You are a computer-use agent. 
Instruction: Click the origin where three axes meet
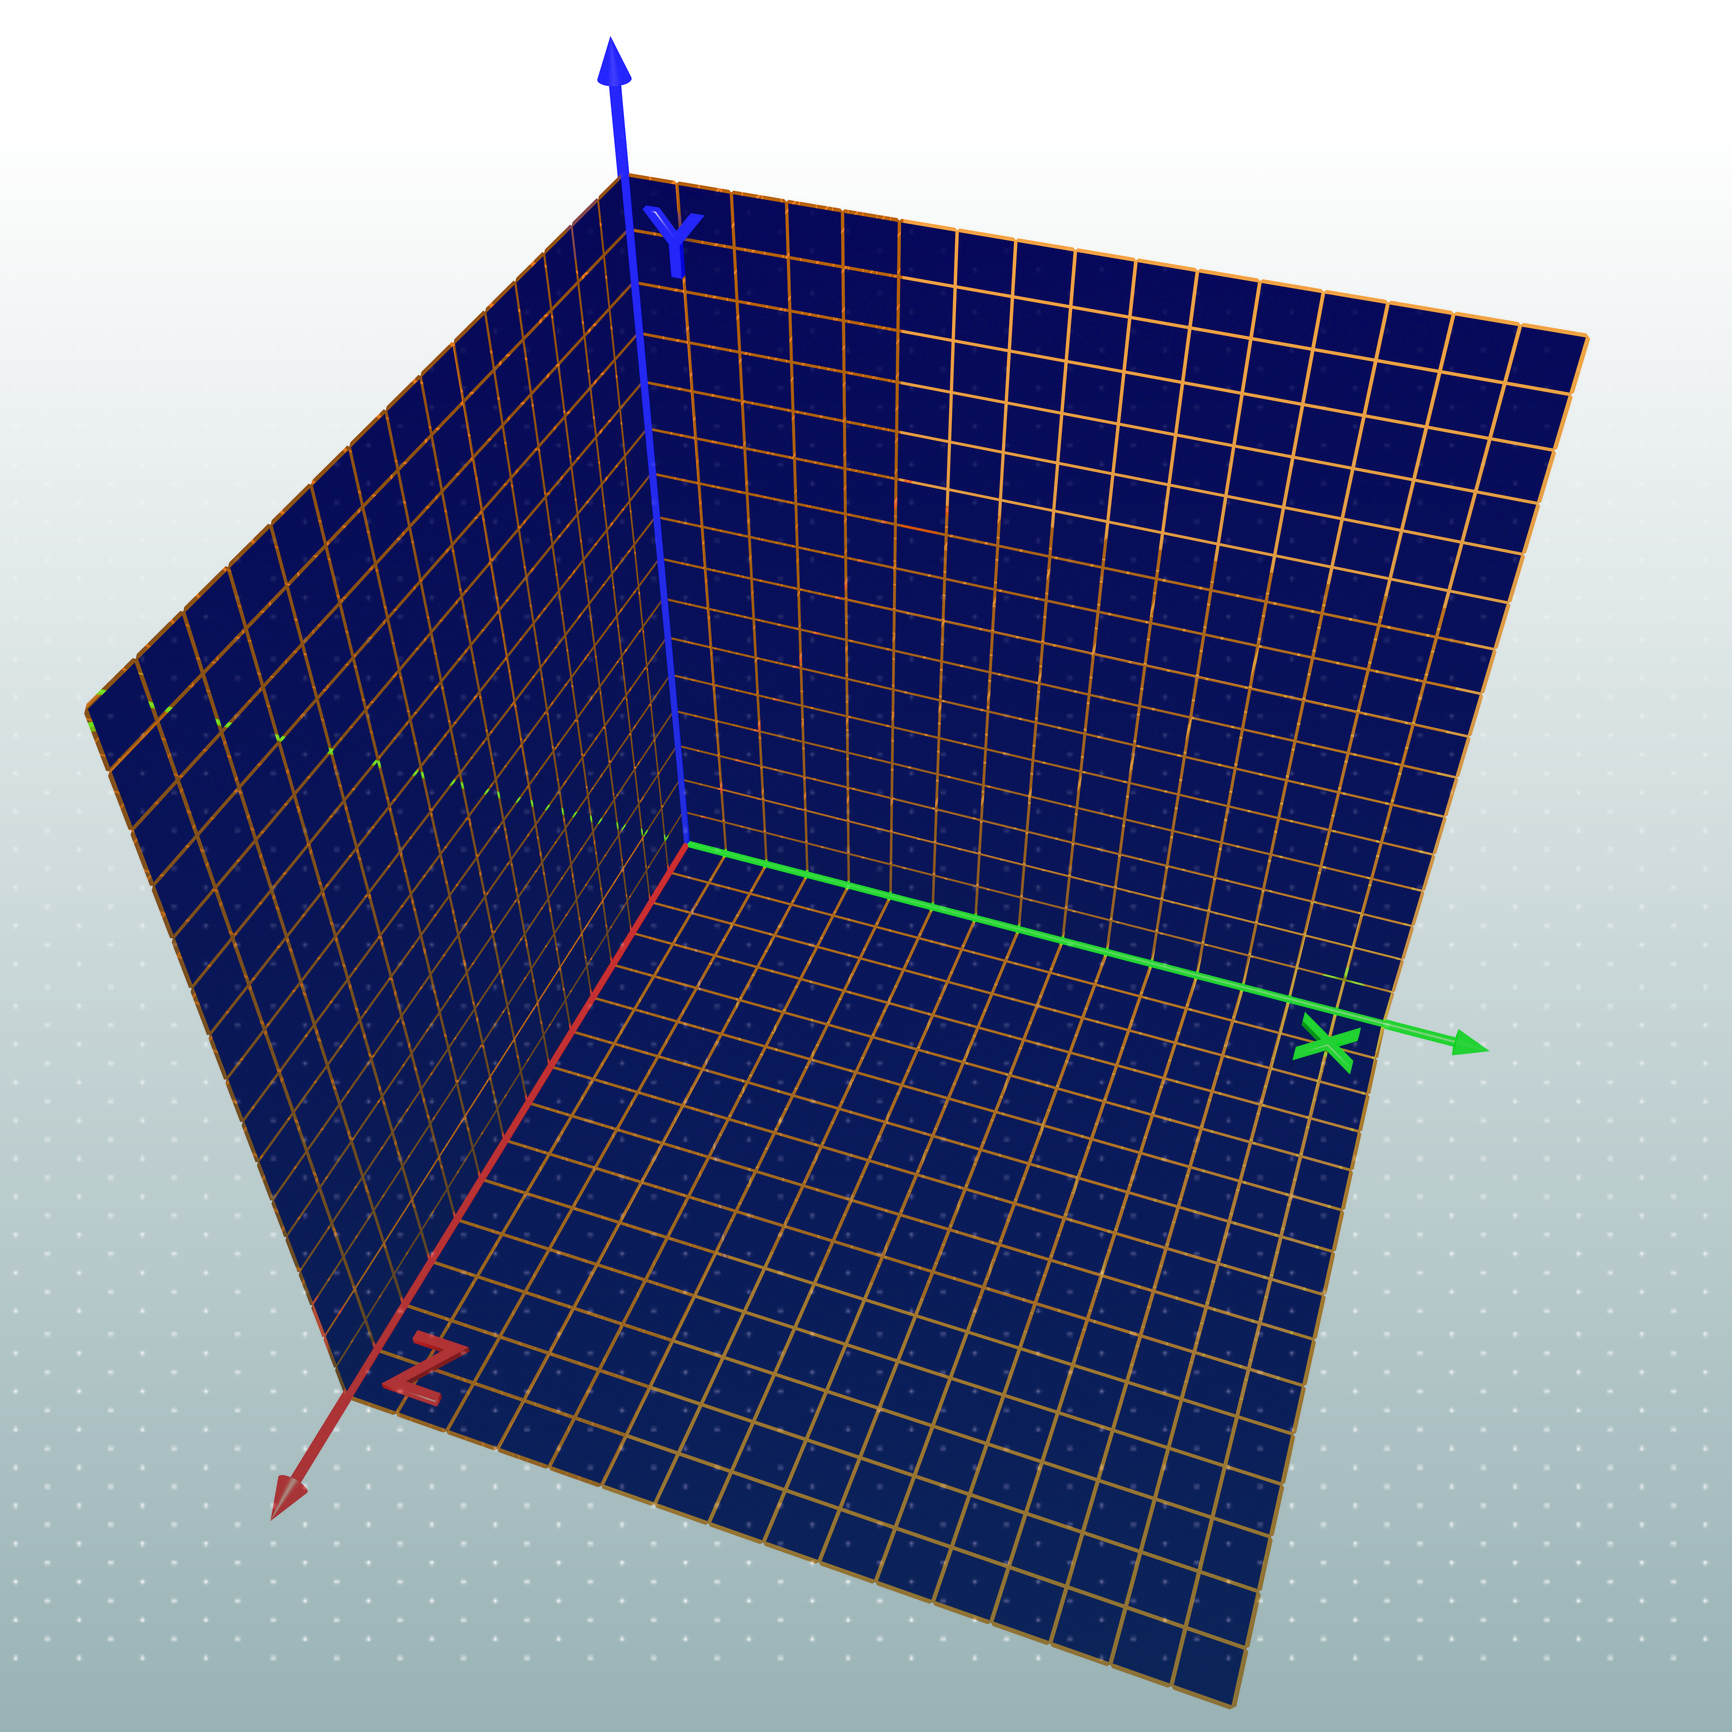click(x=688, y=844)
